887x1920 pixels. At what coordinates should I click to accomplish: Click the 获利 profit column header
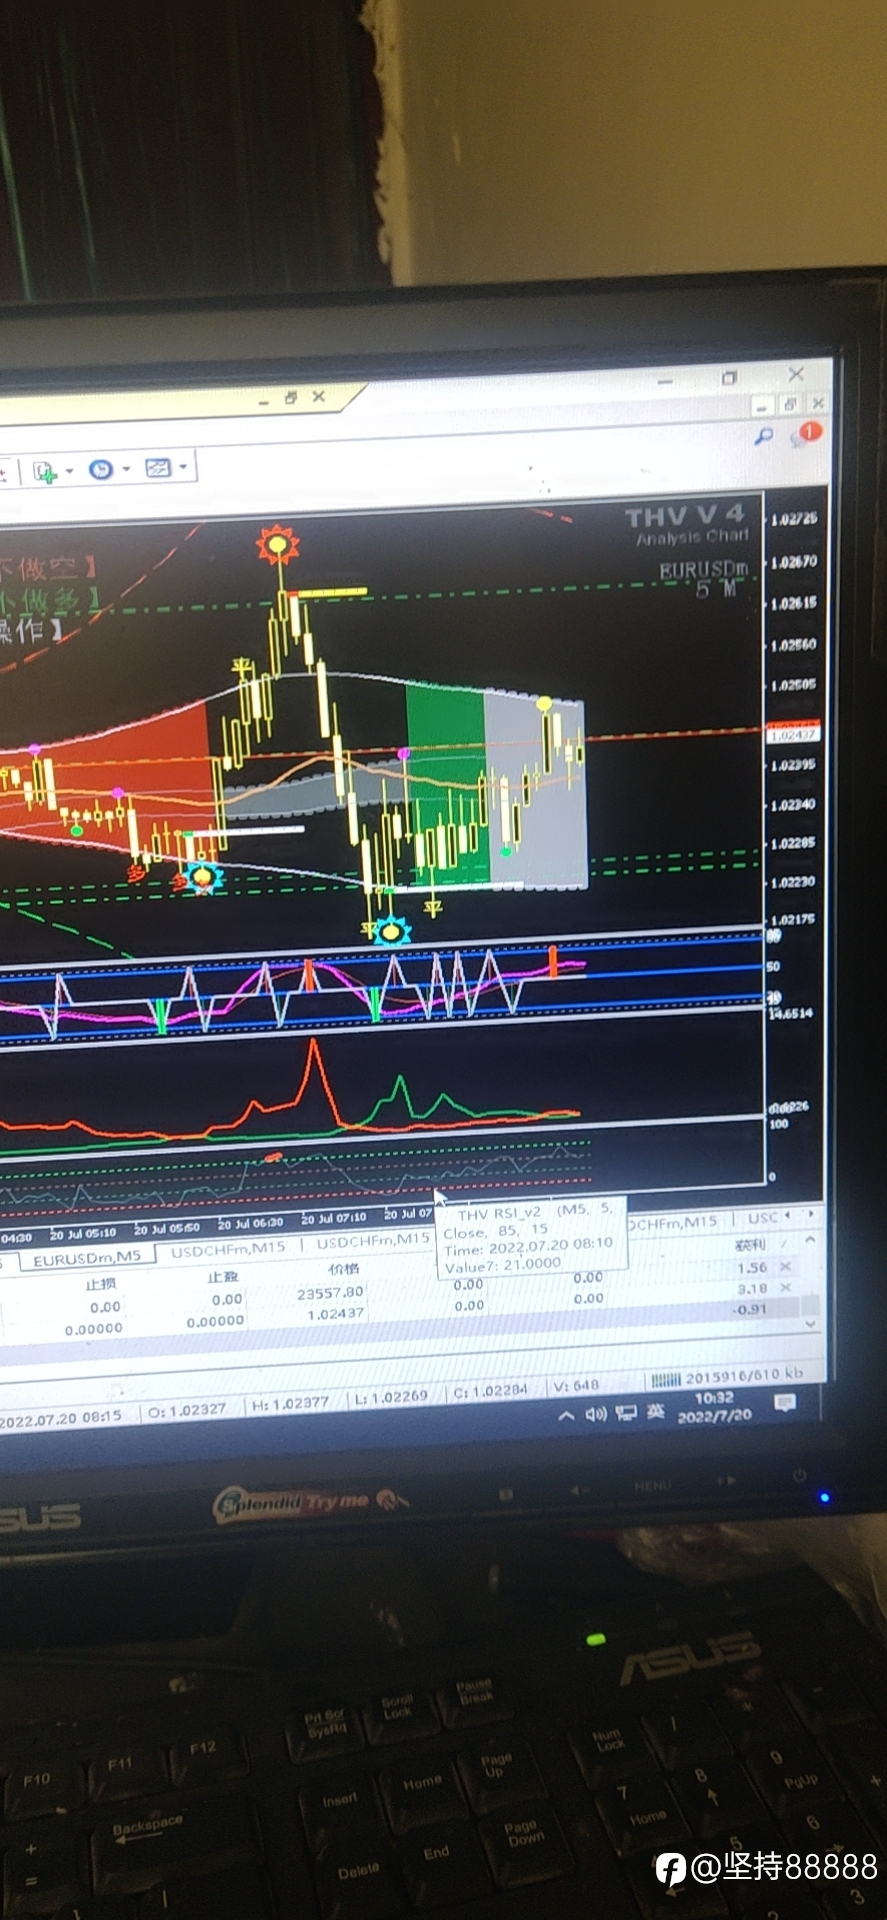[x=750, y=1245]
